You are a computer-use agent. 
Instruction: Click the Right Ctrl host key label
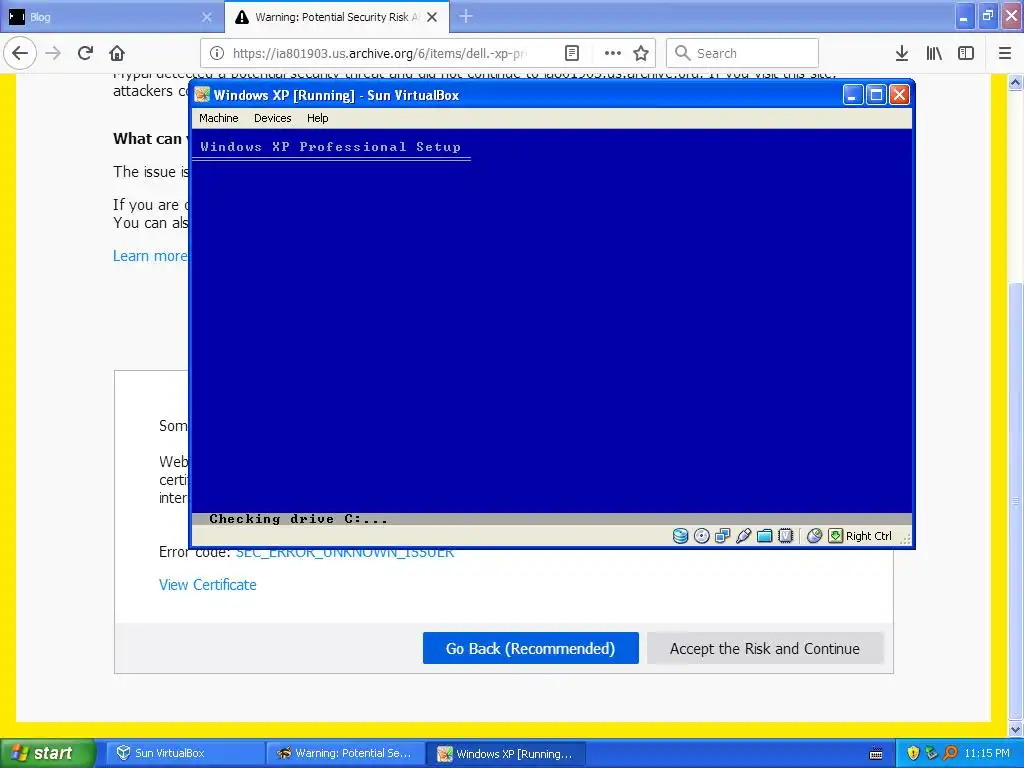(869, 536)
